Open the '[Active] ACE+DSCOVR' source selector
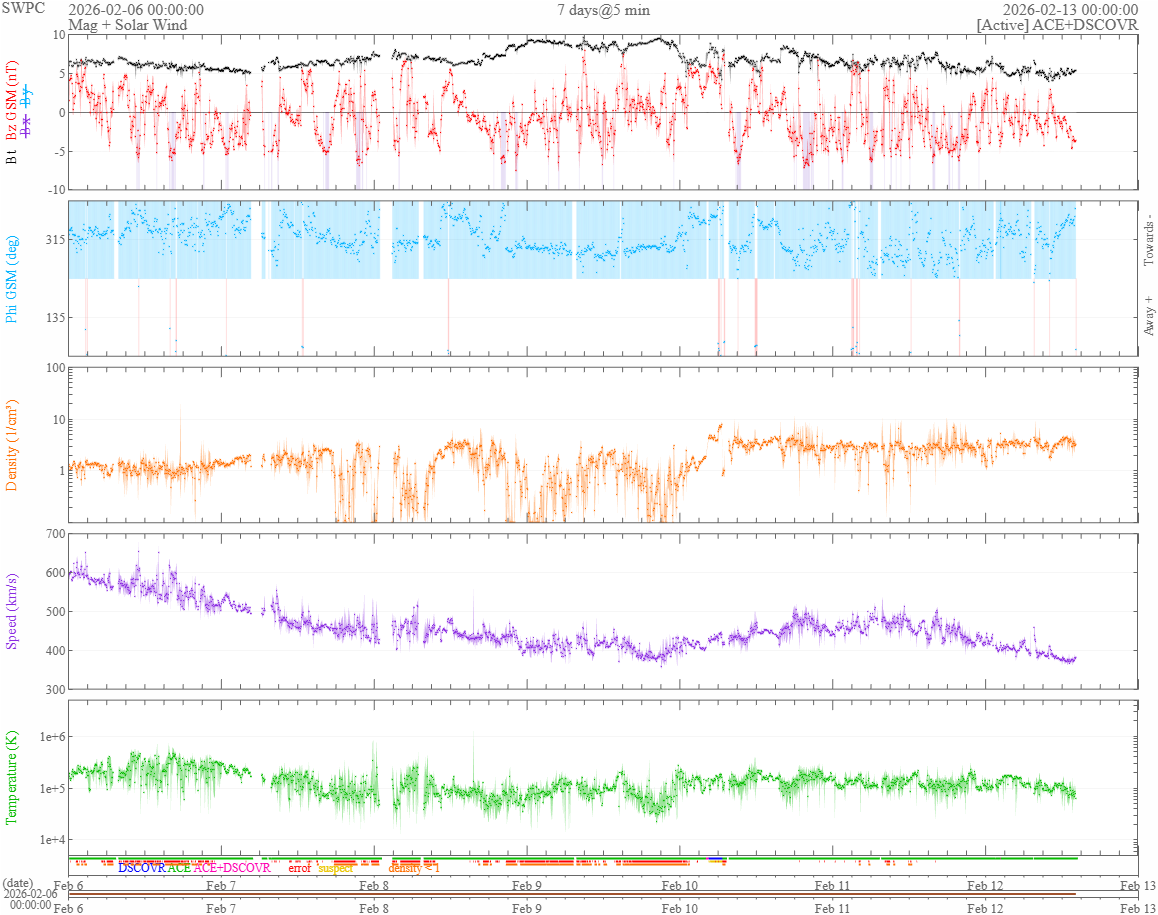Viewport: 1158px width, 915px height. point(1057,25)
